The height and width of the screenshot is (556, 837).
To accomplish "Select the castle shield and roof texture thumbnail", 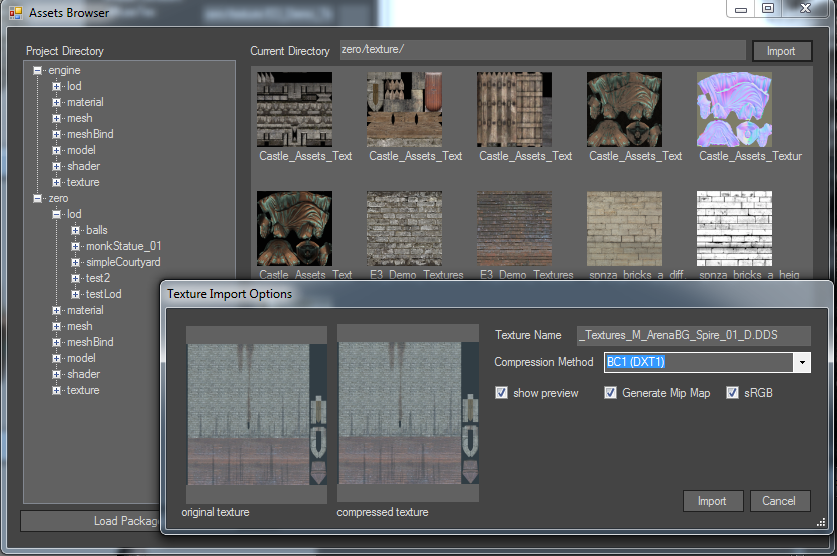I will click(405, 109).
